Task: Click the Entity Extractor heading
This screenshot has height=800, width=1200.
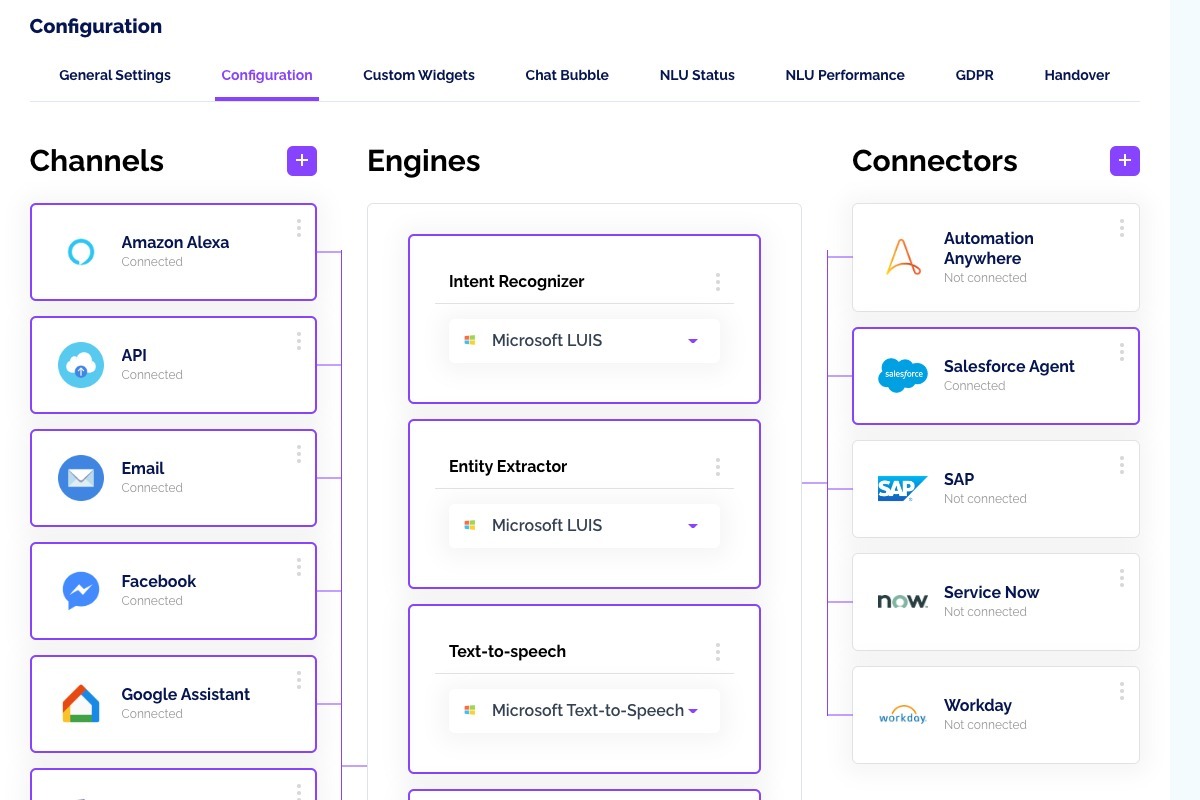Action: click(x=508, y=467)
